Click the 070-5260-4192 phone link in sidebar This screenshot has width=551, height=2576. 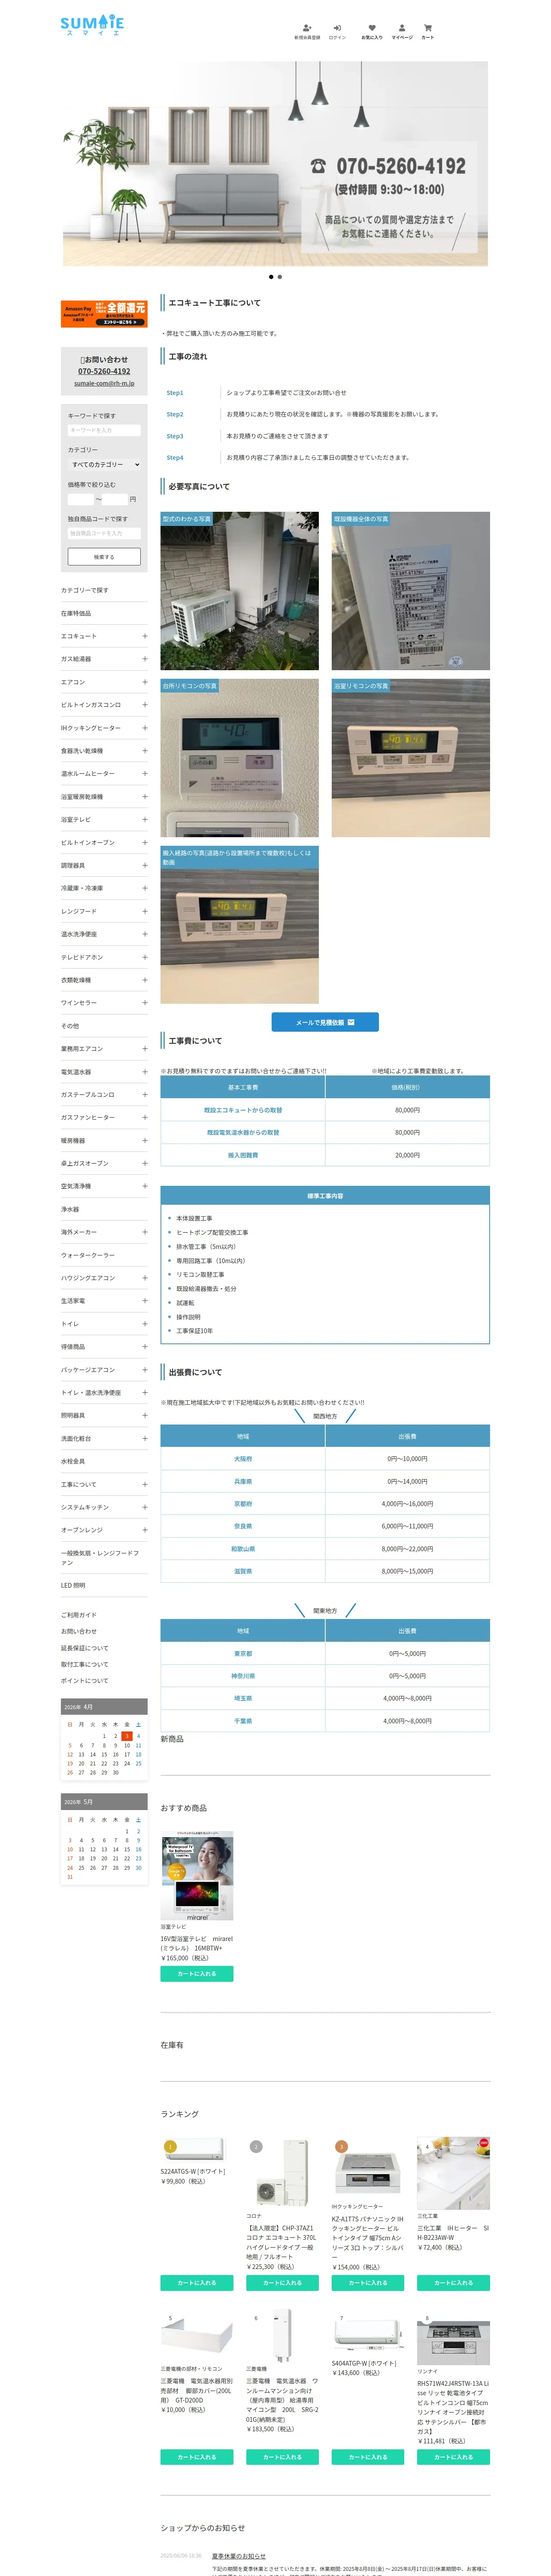[104, 371]
